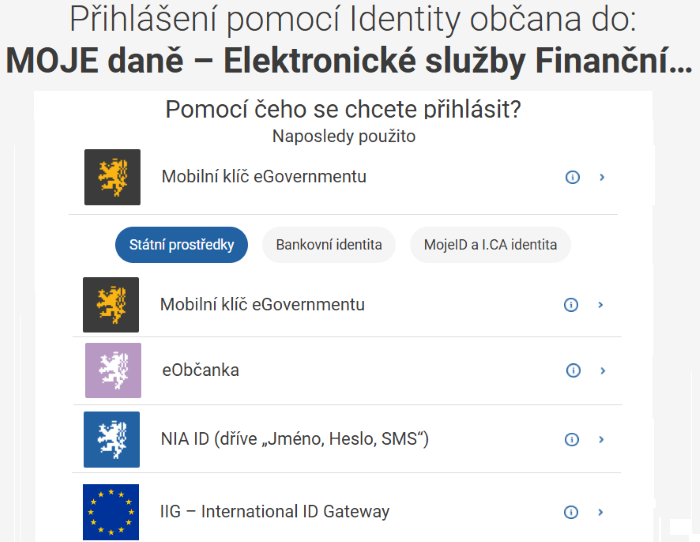Open the eObčanka info icon
The height and width of the screenshot is (542, 700).
pyautogui.click(x=573, y=371)
